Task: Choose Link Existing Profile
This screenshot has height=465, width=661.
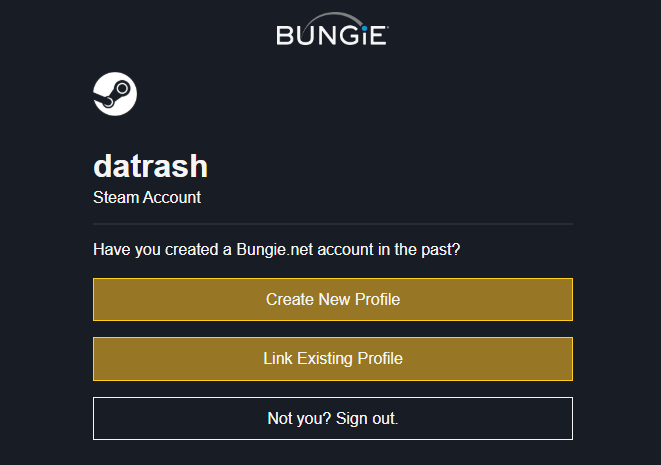Action: coord(333,359)
